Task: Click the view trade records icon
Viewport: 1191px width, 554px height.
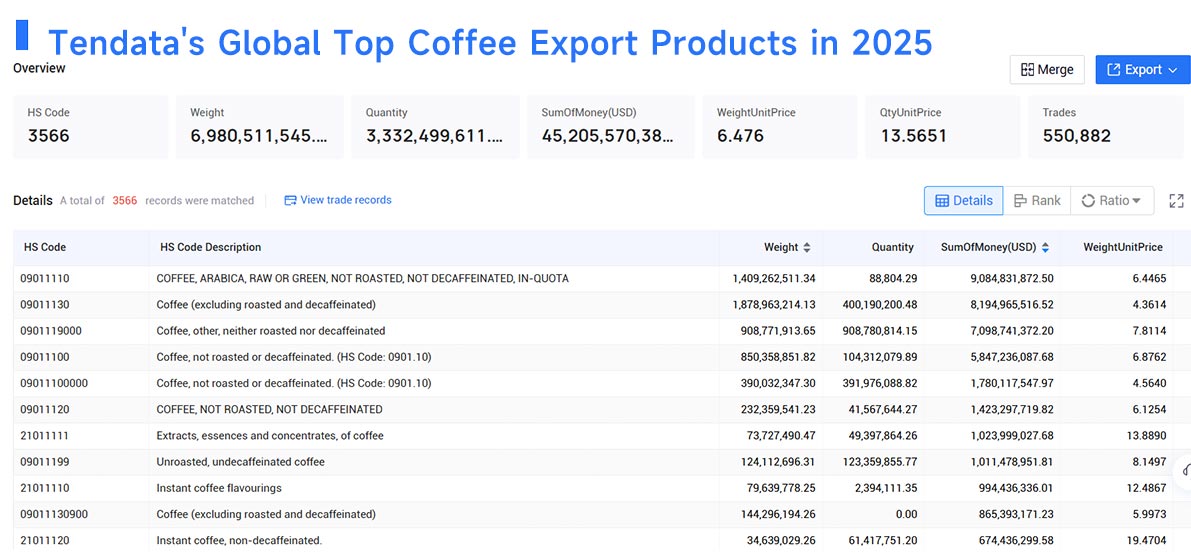Action: [x=289, y=201]
